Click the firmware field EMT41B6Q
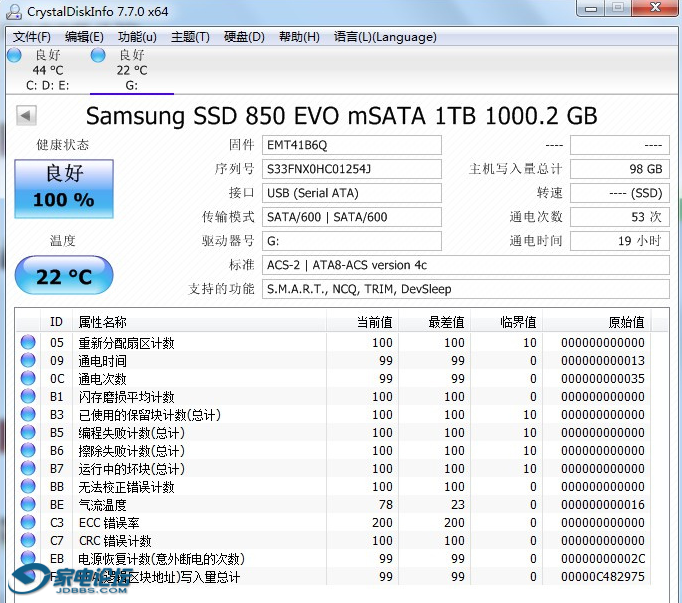 coord(351,145)
